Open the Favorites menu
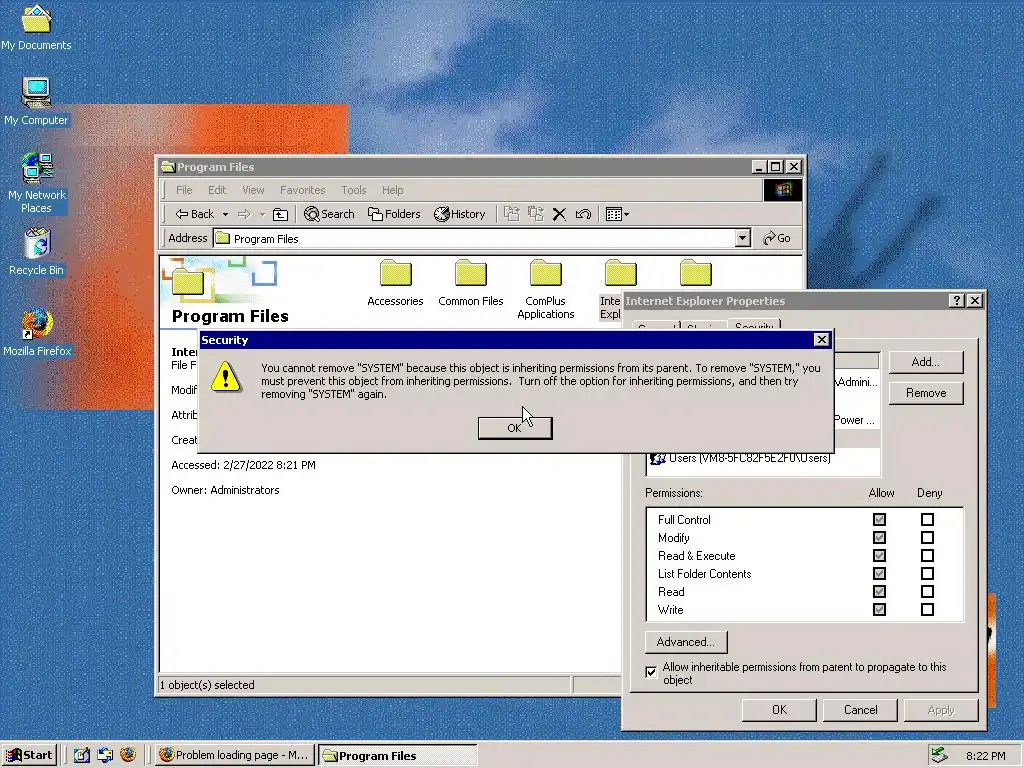This screenshot has width=1024, height=768. tap(302, 190)
